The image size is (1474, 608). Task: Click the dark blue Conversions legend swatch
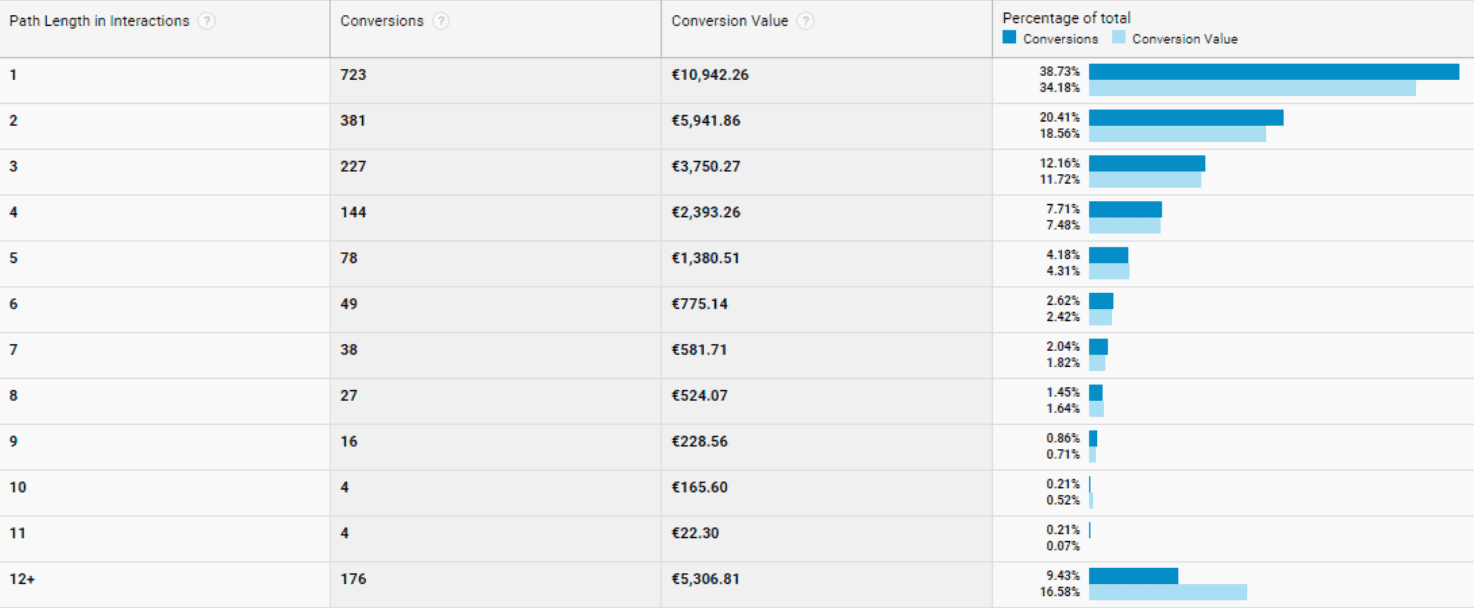[x=1010, y=38]
